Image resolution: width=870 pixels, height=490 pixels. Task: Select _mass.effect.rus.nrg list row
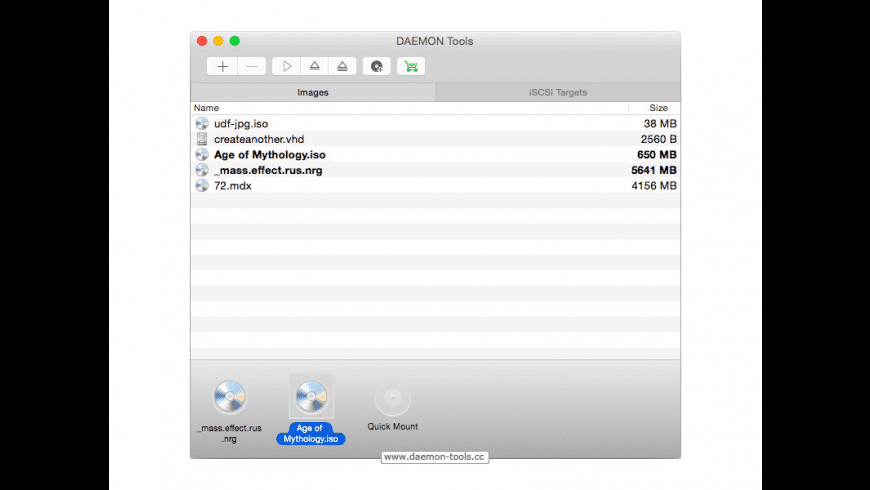436,170
